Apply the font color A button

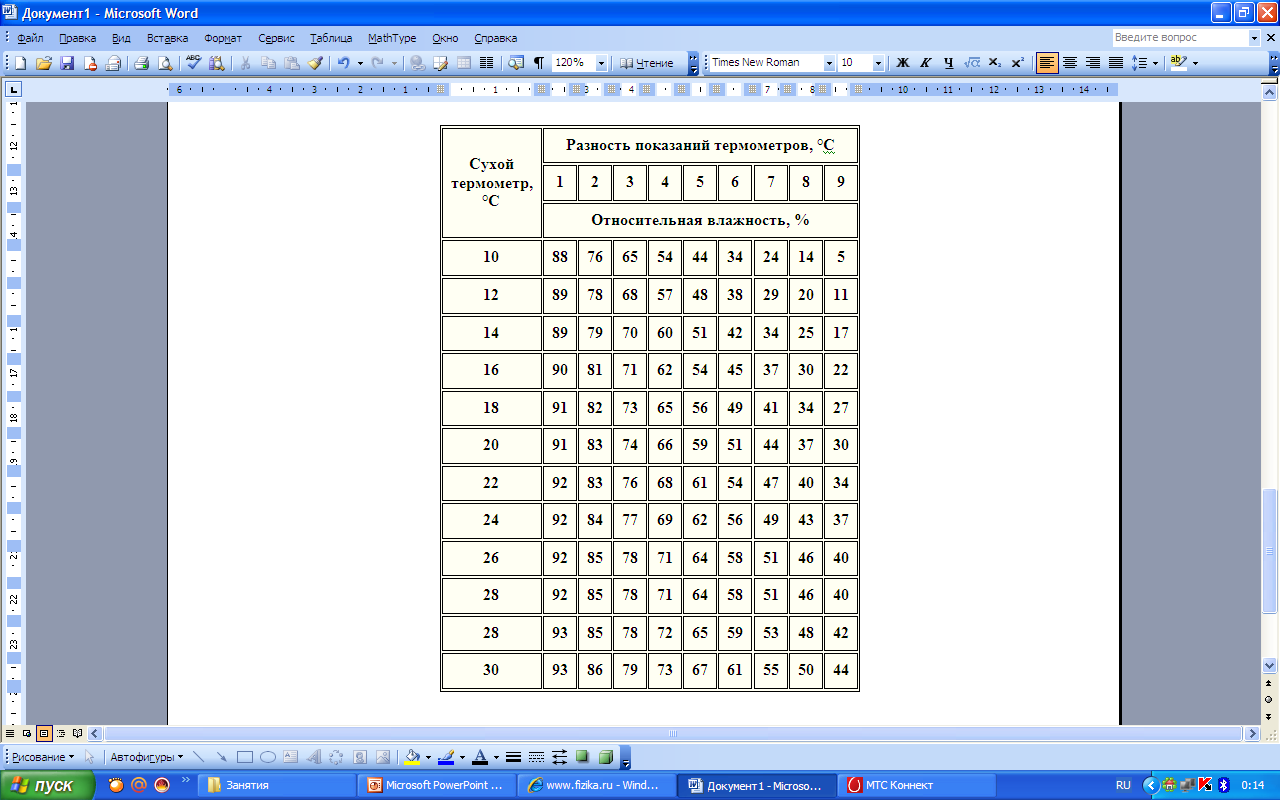tap(480, 757)
